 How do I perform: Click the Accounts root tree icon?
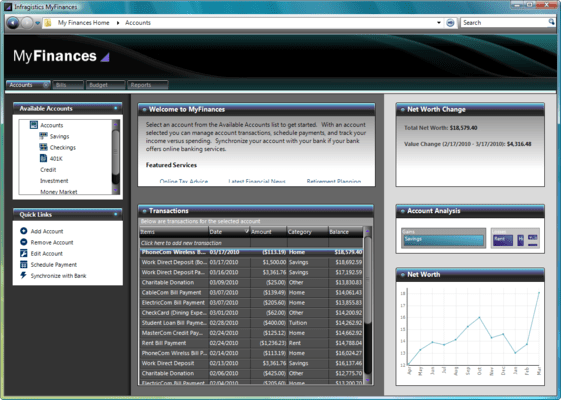click(34, 125)
